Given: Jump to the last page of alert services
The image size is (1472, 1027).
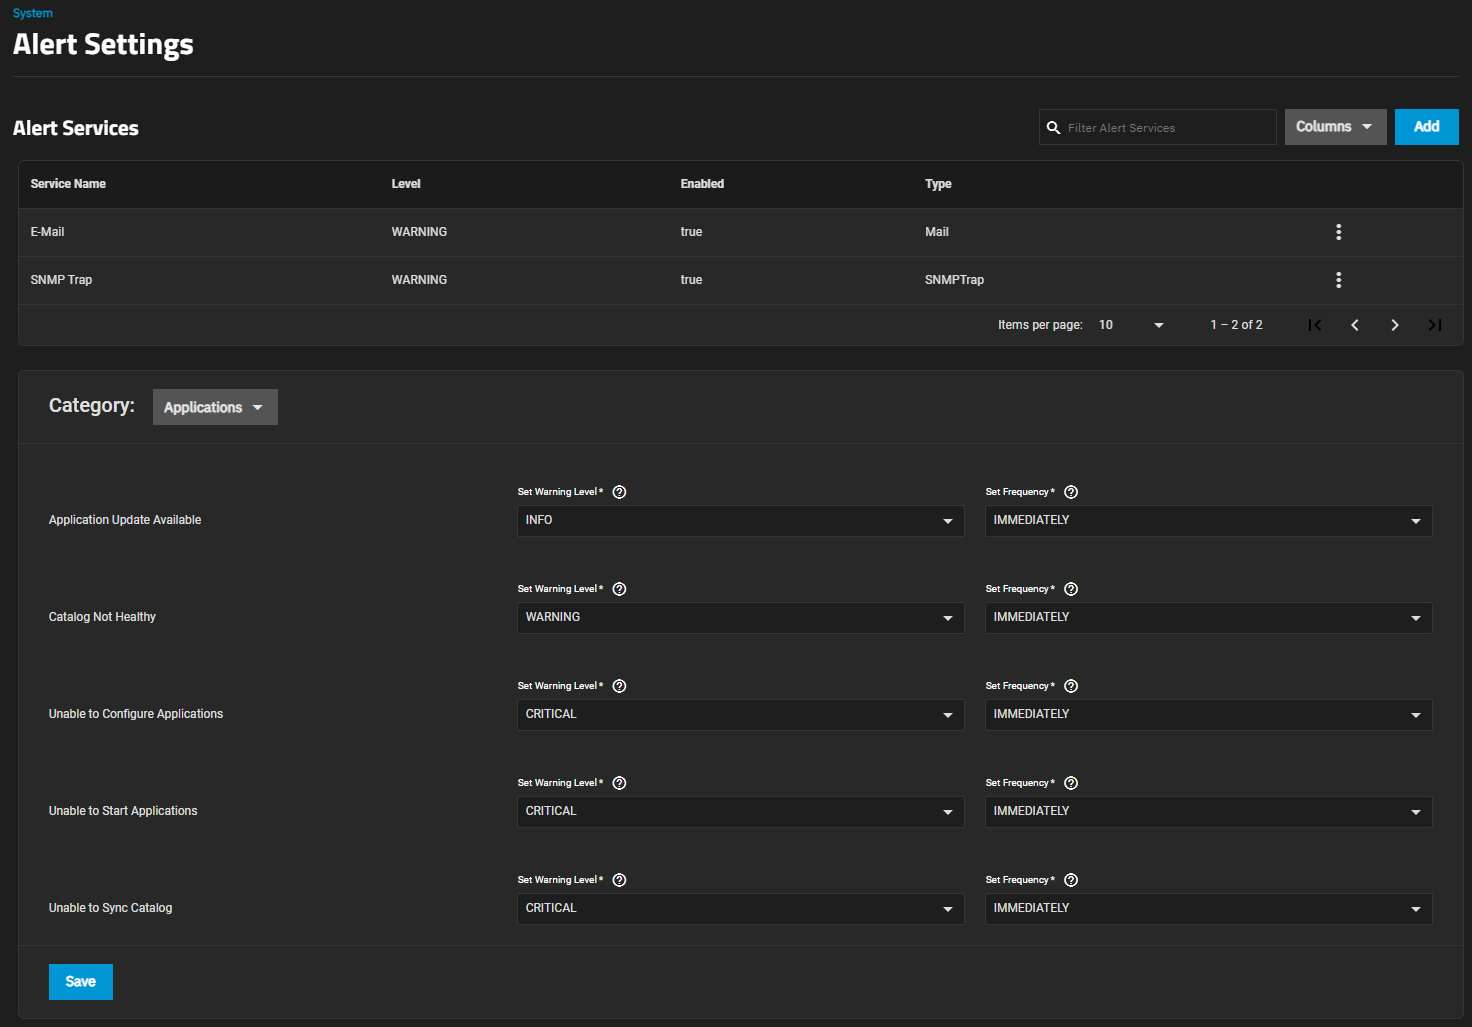Looking at the screenshot, I should point(1434,325).
